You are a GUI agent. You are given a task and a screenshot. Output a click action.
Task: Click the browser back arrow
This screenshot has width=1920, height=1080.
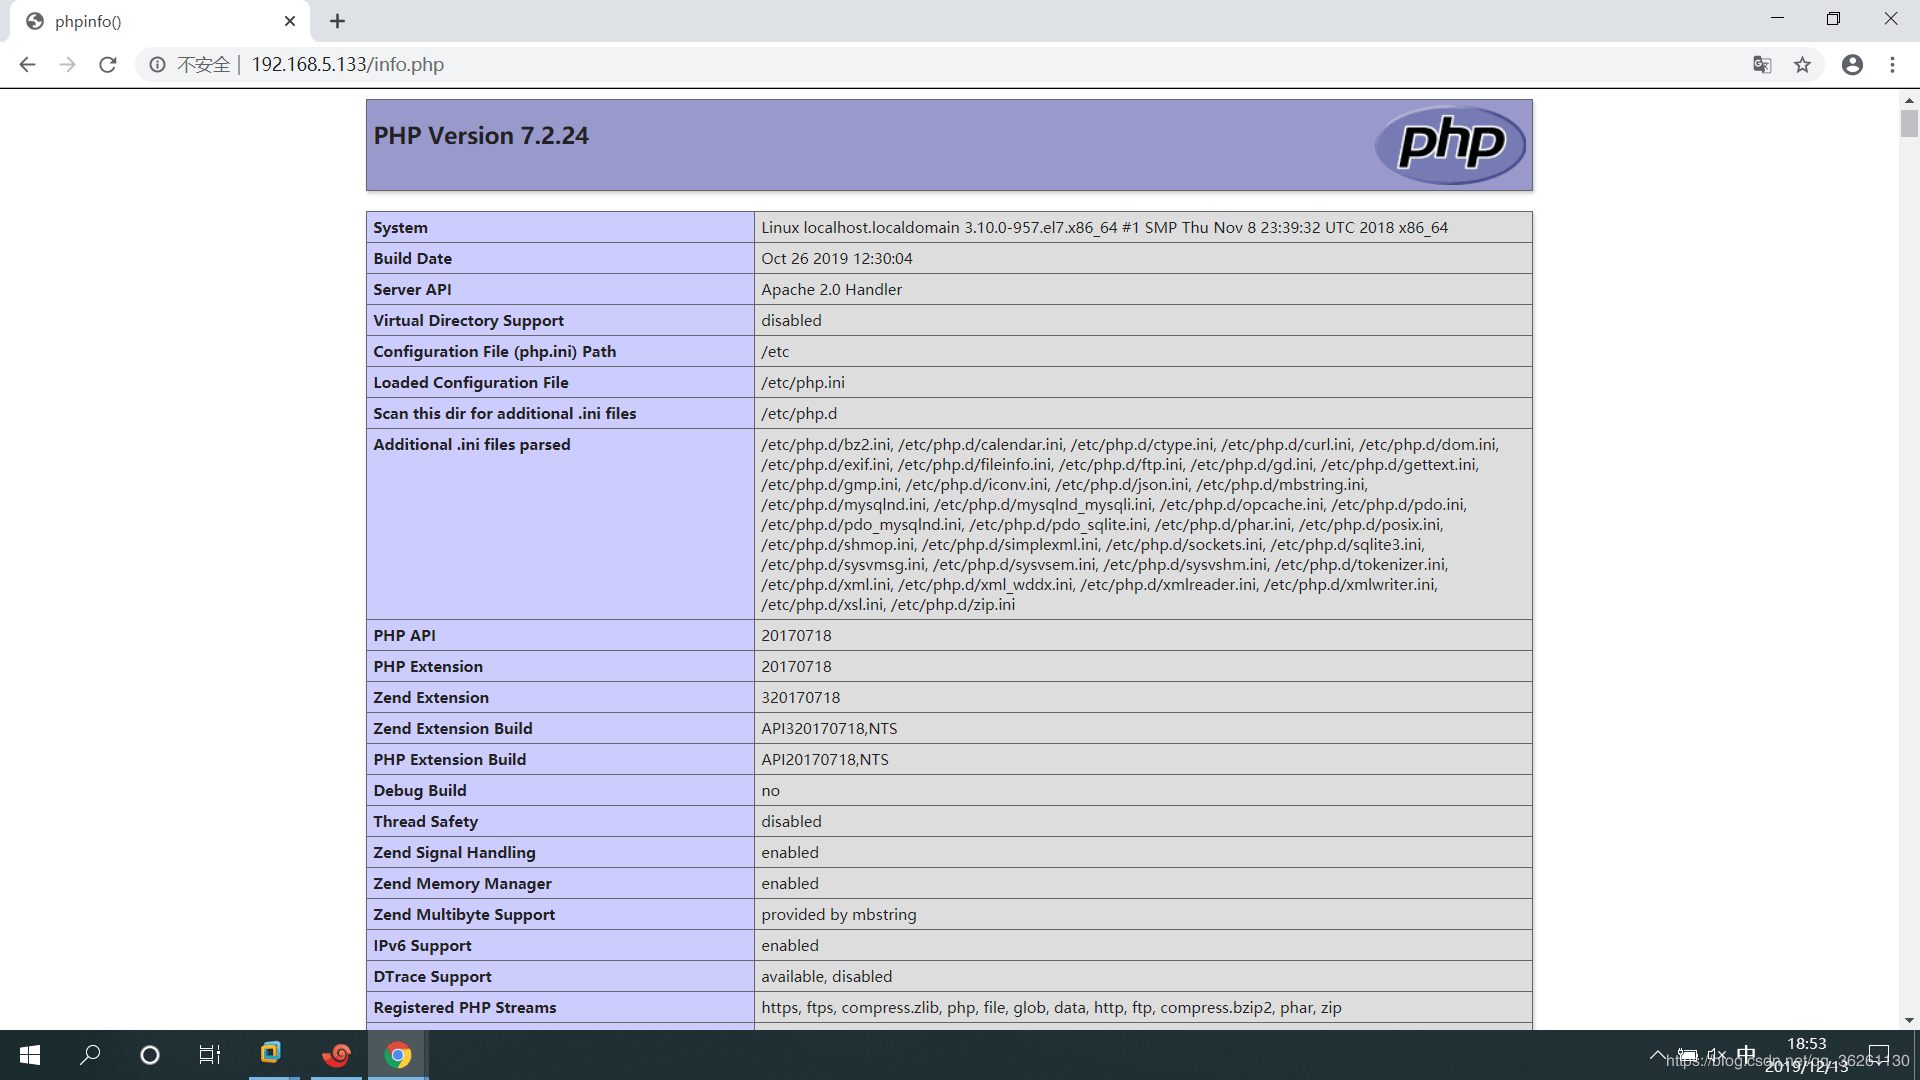[x=27, y=65]
